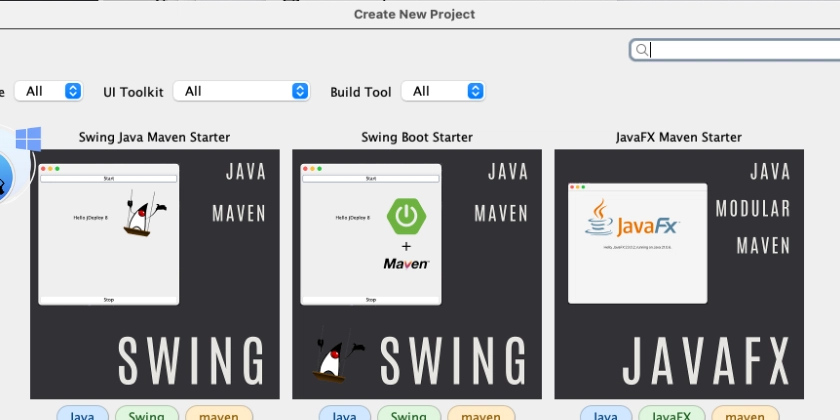Click the maven tag under Swing Boot Starter
This screenshot has height=420, width=840.
pyautogui.click(x=481, y=415)
